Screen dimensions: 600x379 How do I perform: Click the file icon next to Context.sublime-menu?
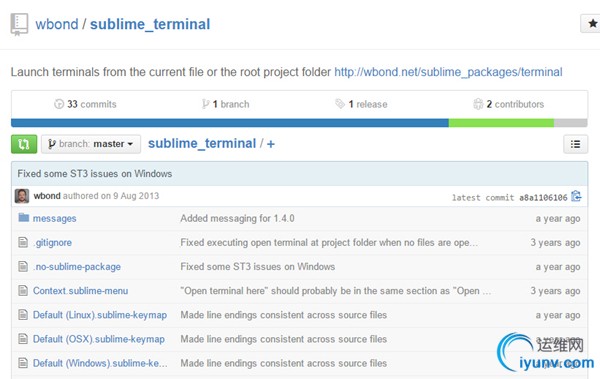23,291
